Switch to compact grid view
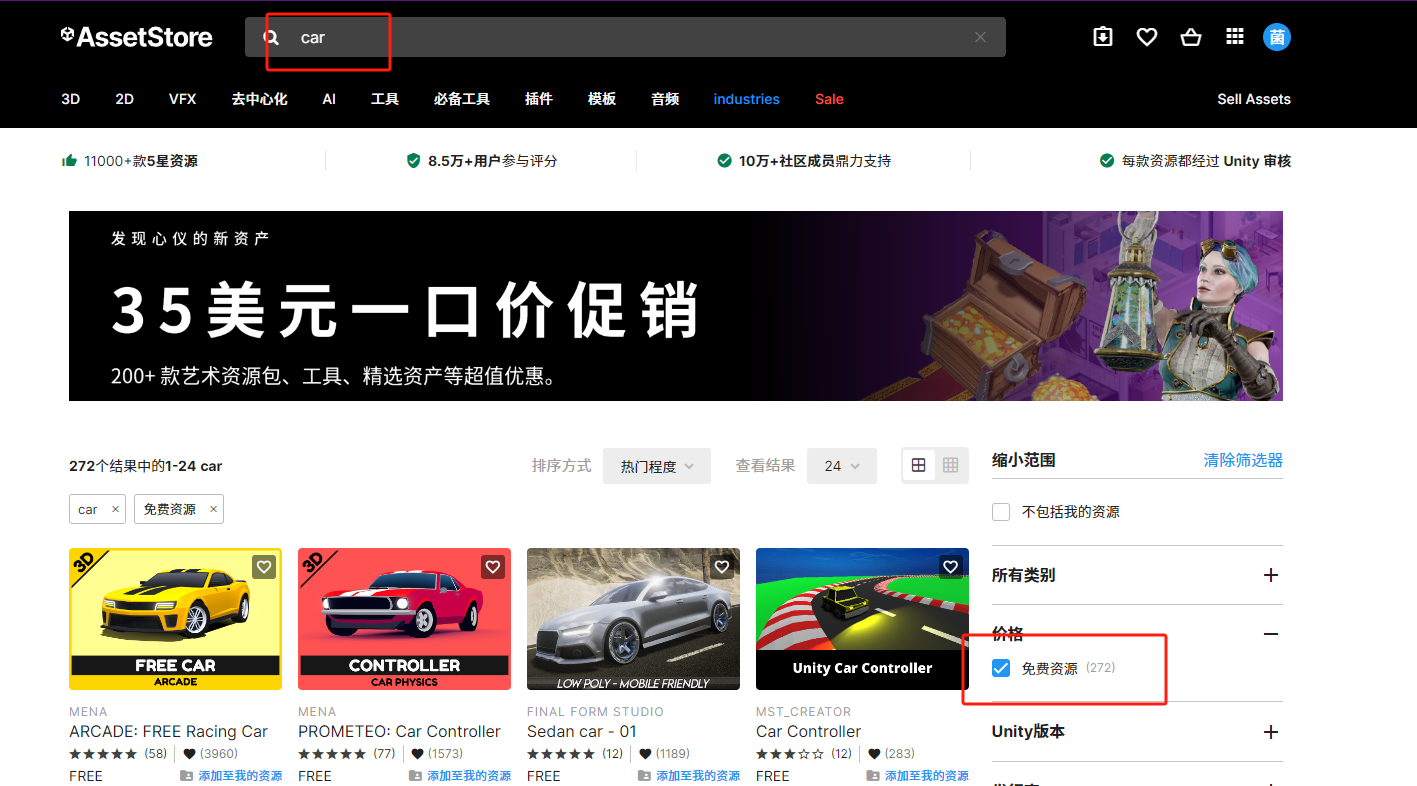 [951, 465]
